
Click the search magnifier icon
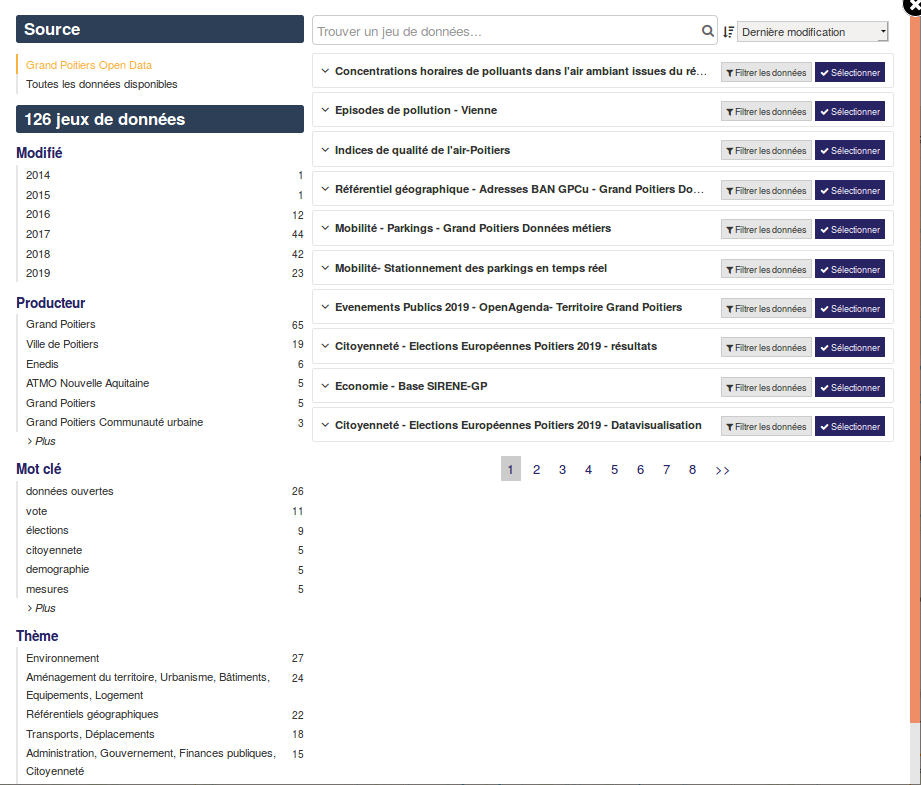(708, 31)
